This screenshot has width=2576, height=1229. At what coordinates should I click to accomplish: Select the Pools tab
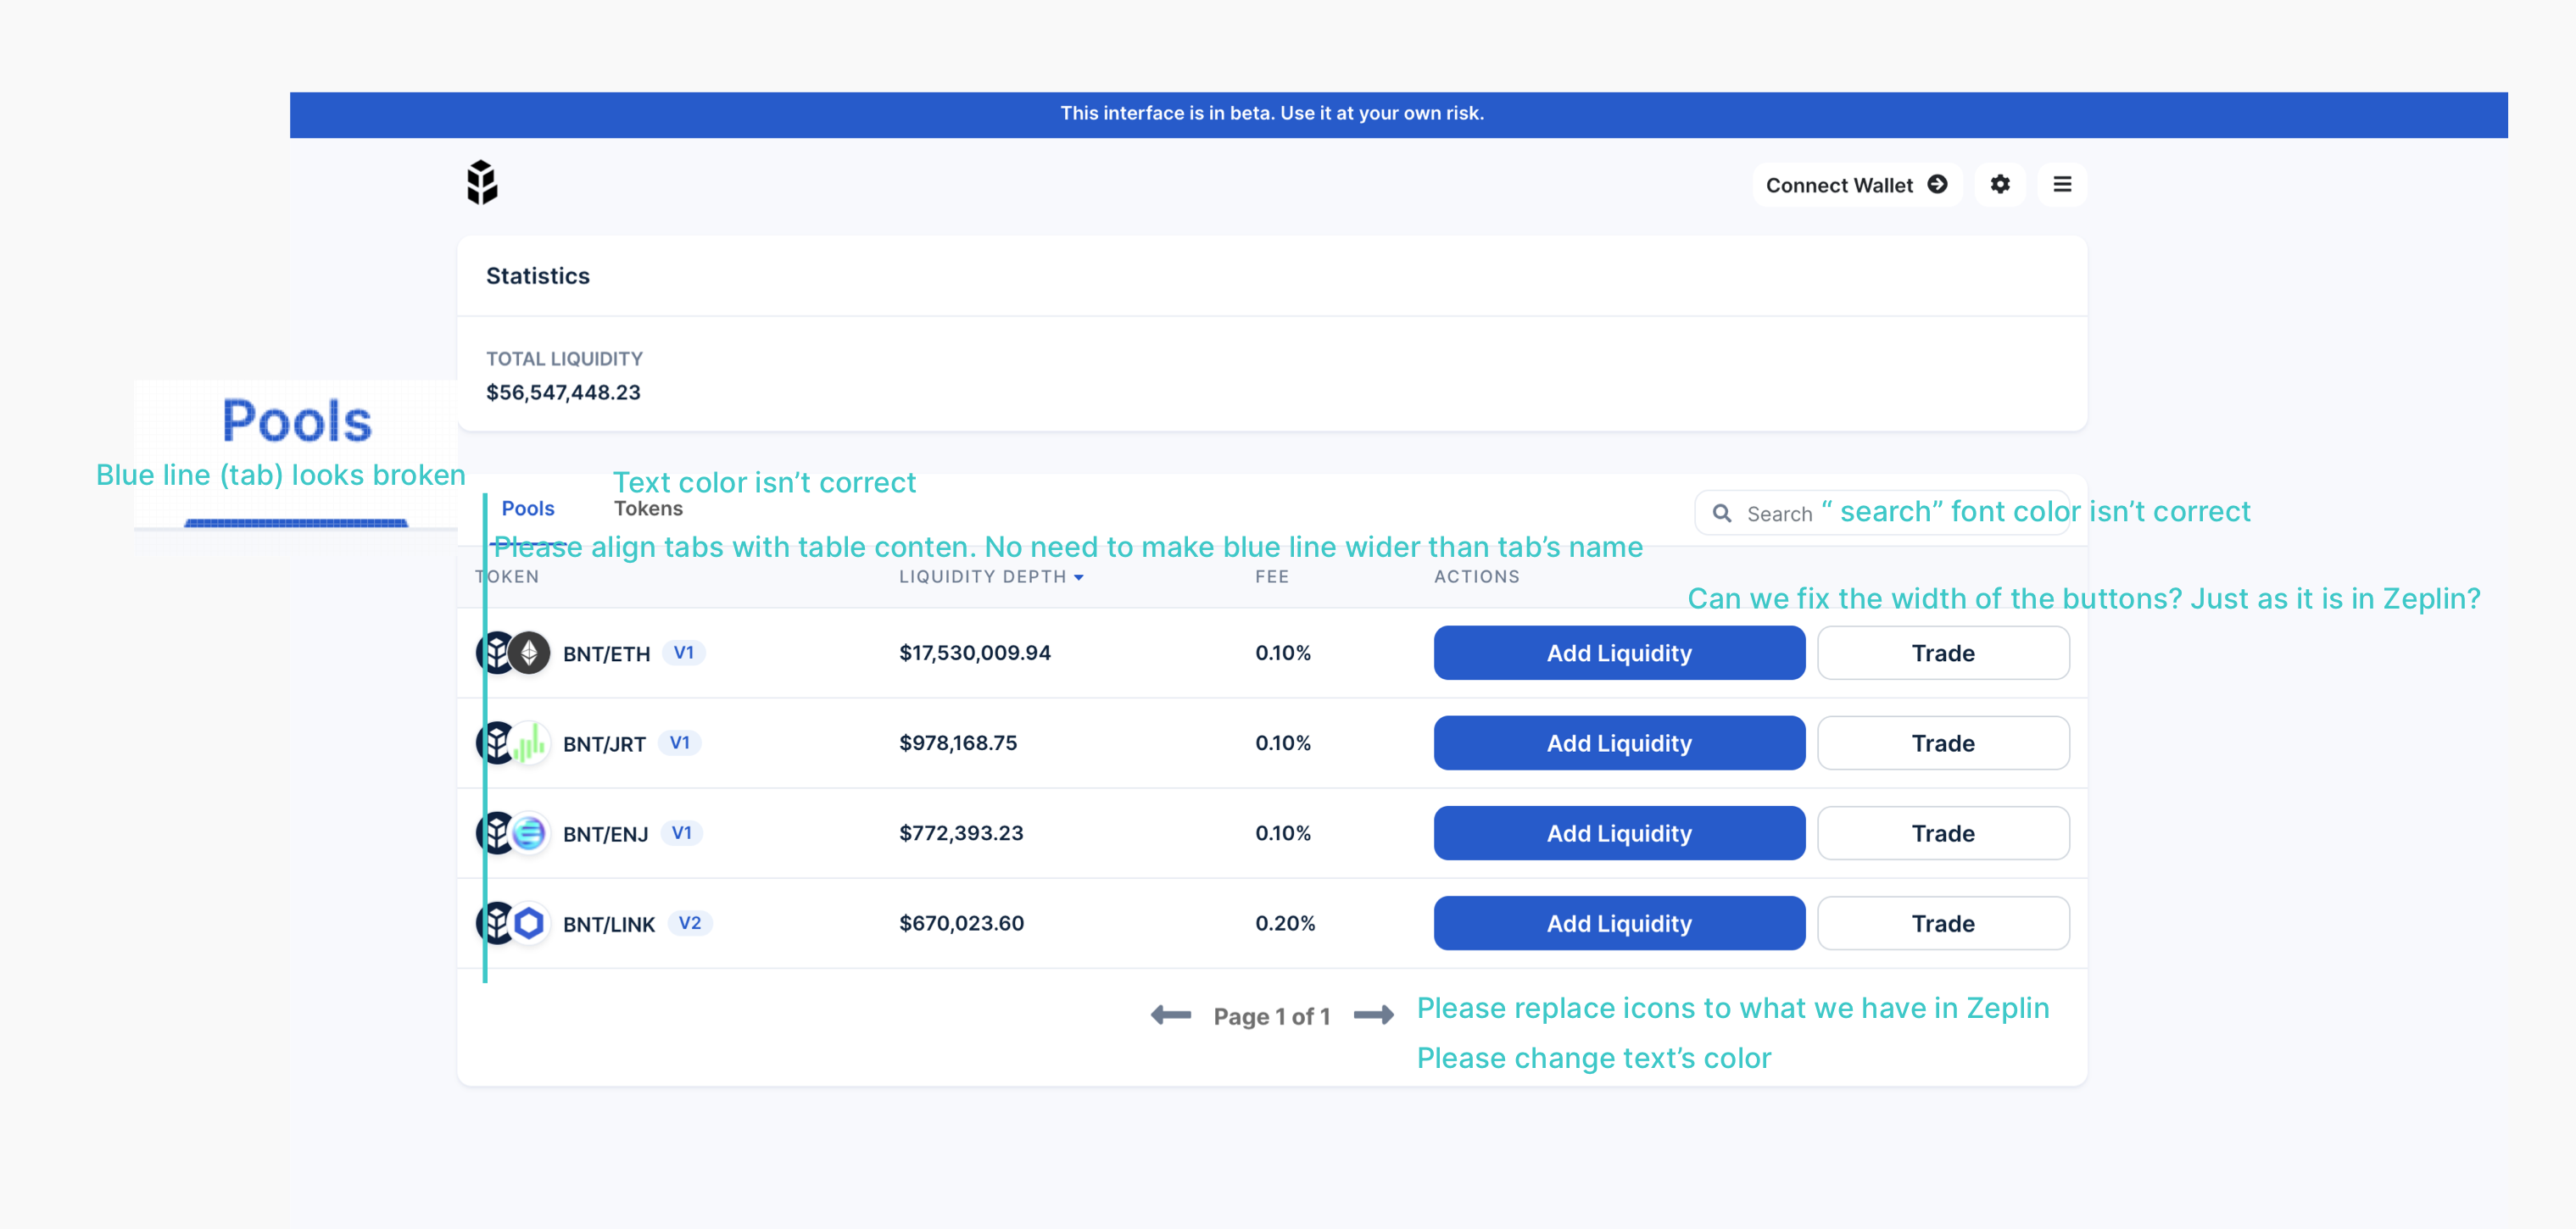point(529,508)
